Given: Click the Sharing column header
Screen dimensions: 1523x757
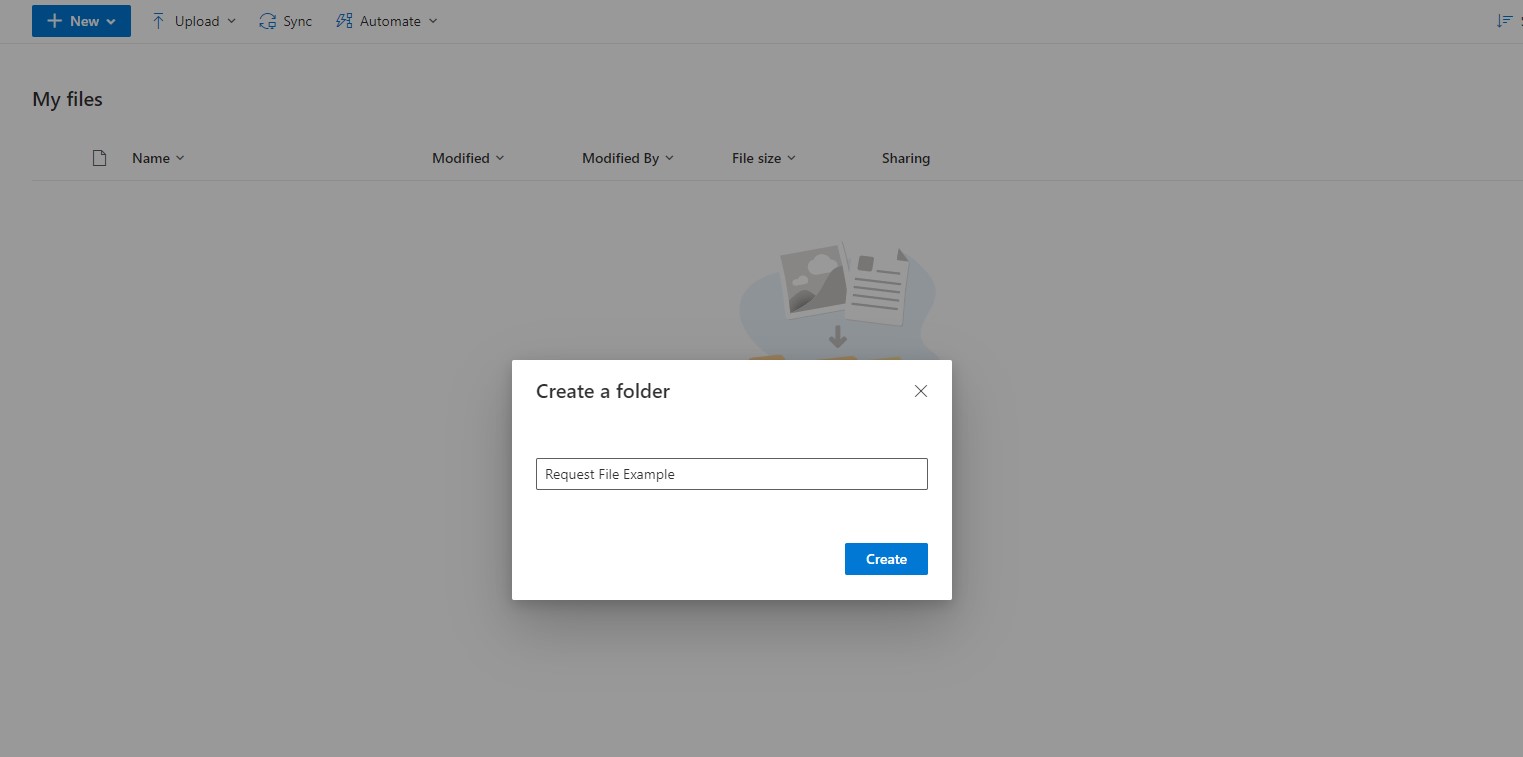Looking at the screenshot, I should (x=905, y=158).
